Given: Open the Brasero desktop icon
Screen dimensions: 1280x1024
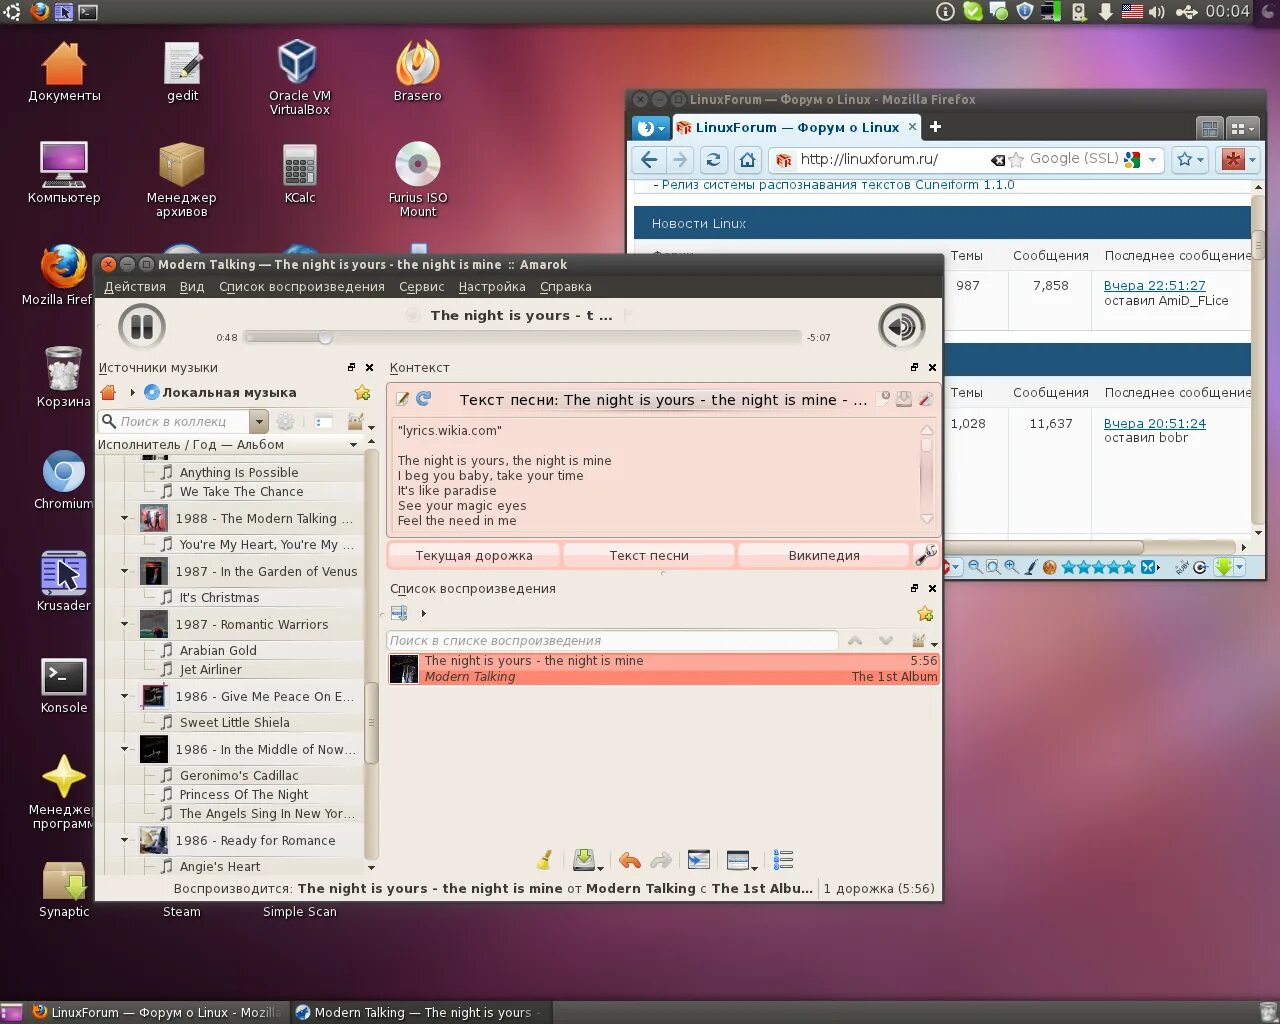Looking at the screenshot, I should point(417,71).
